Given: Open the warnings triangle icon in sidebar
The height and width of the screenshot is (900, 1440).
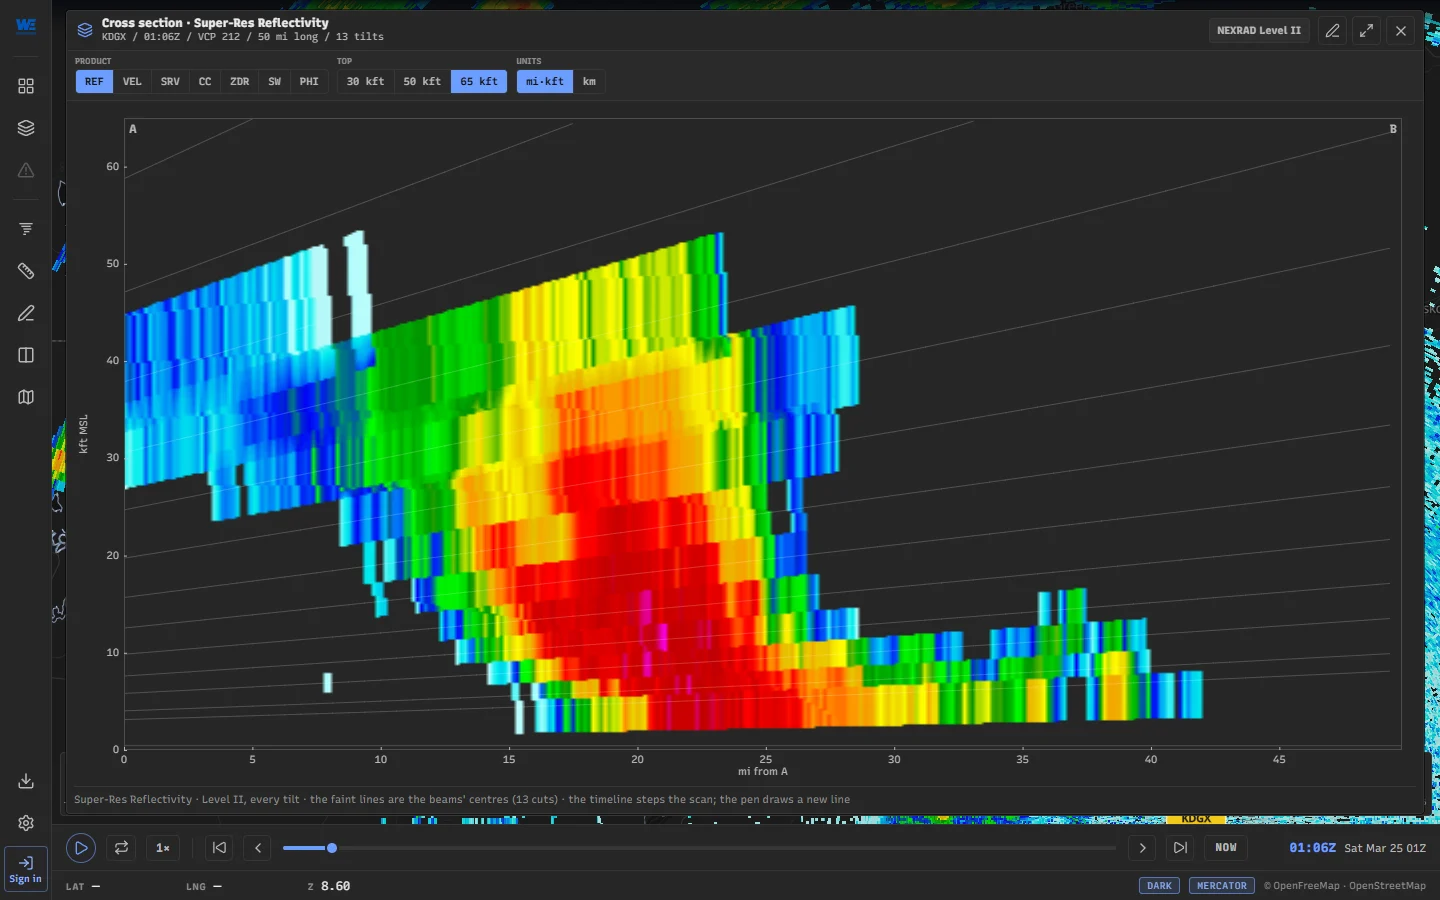Looking at the screenshot, I should 26,170.
